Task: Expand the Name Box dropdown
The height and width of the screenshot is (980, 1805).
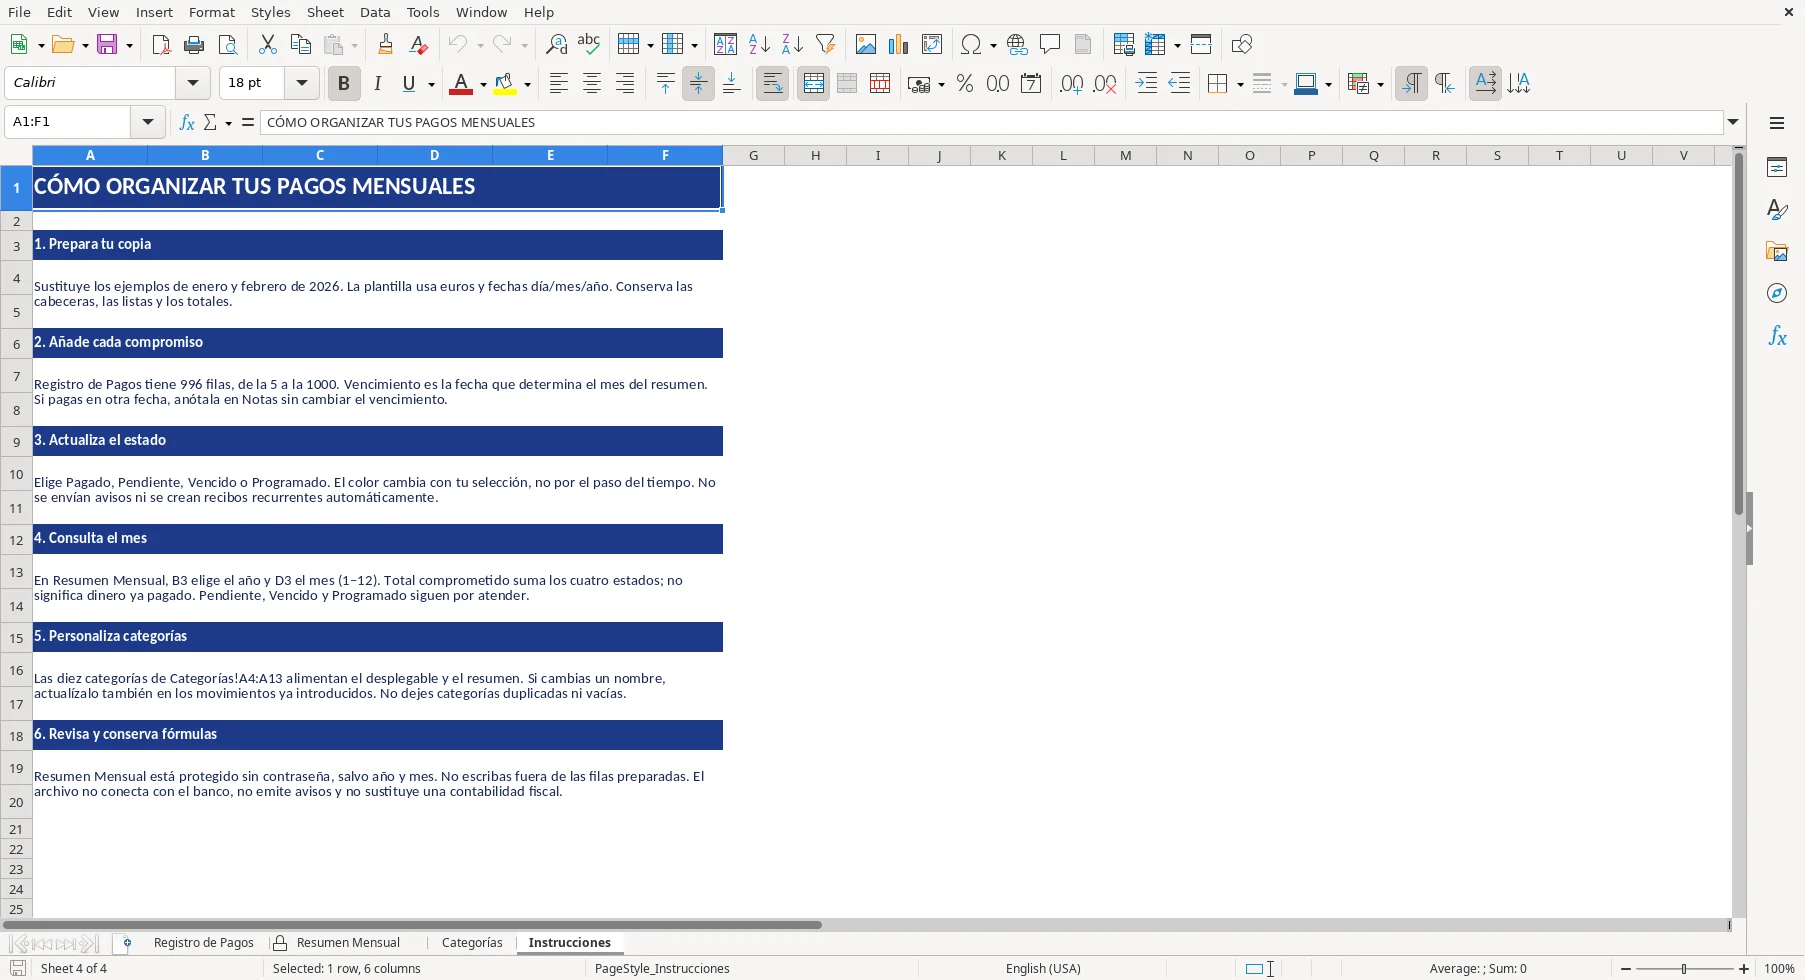Action: pyautogui.click(x=148, y=122)
